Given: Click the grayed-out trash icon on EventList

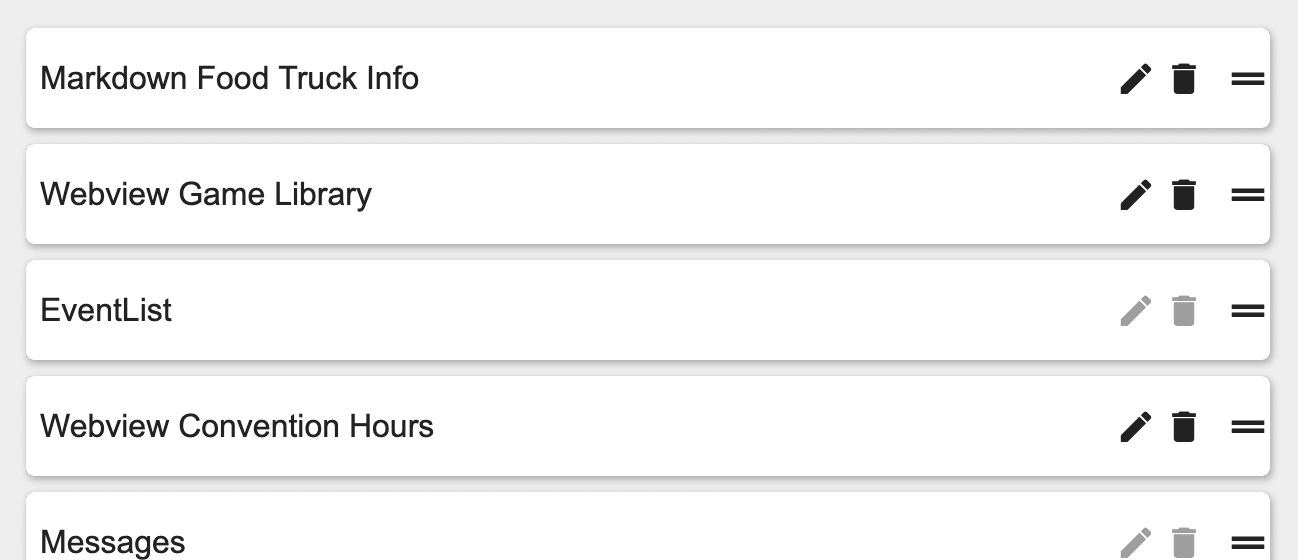Looking at the screenshot, I should click(x=1184, y=310).
